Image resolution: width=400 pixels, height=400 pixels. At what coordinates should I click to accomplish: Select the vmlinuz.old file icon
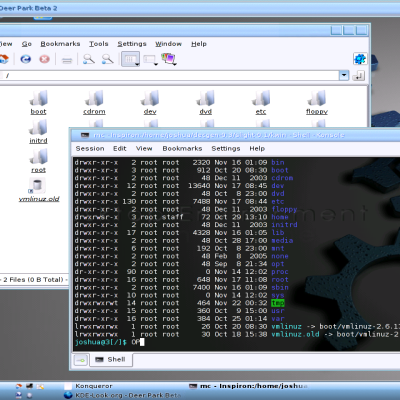click(x=37, y=185)
